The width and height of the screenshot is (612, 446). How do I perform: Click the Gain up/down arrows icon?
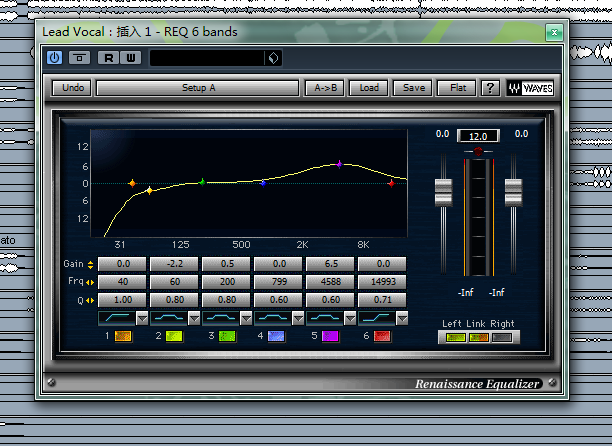(91, 265)
